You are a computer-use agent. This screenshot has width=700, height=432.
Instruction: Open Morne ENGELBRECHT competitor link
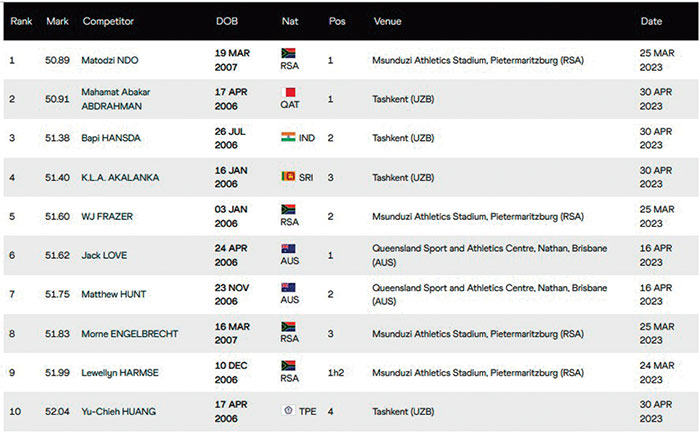[x=129, y=333]
